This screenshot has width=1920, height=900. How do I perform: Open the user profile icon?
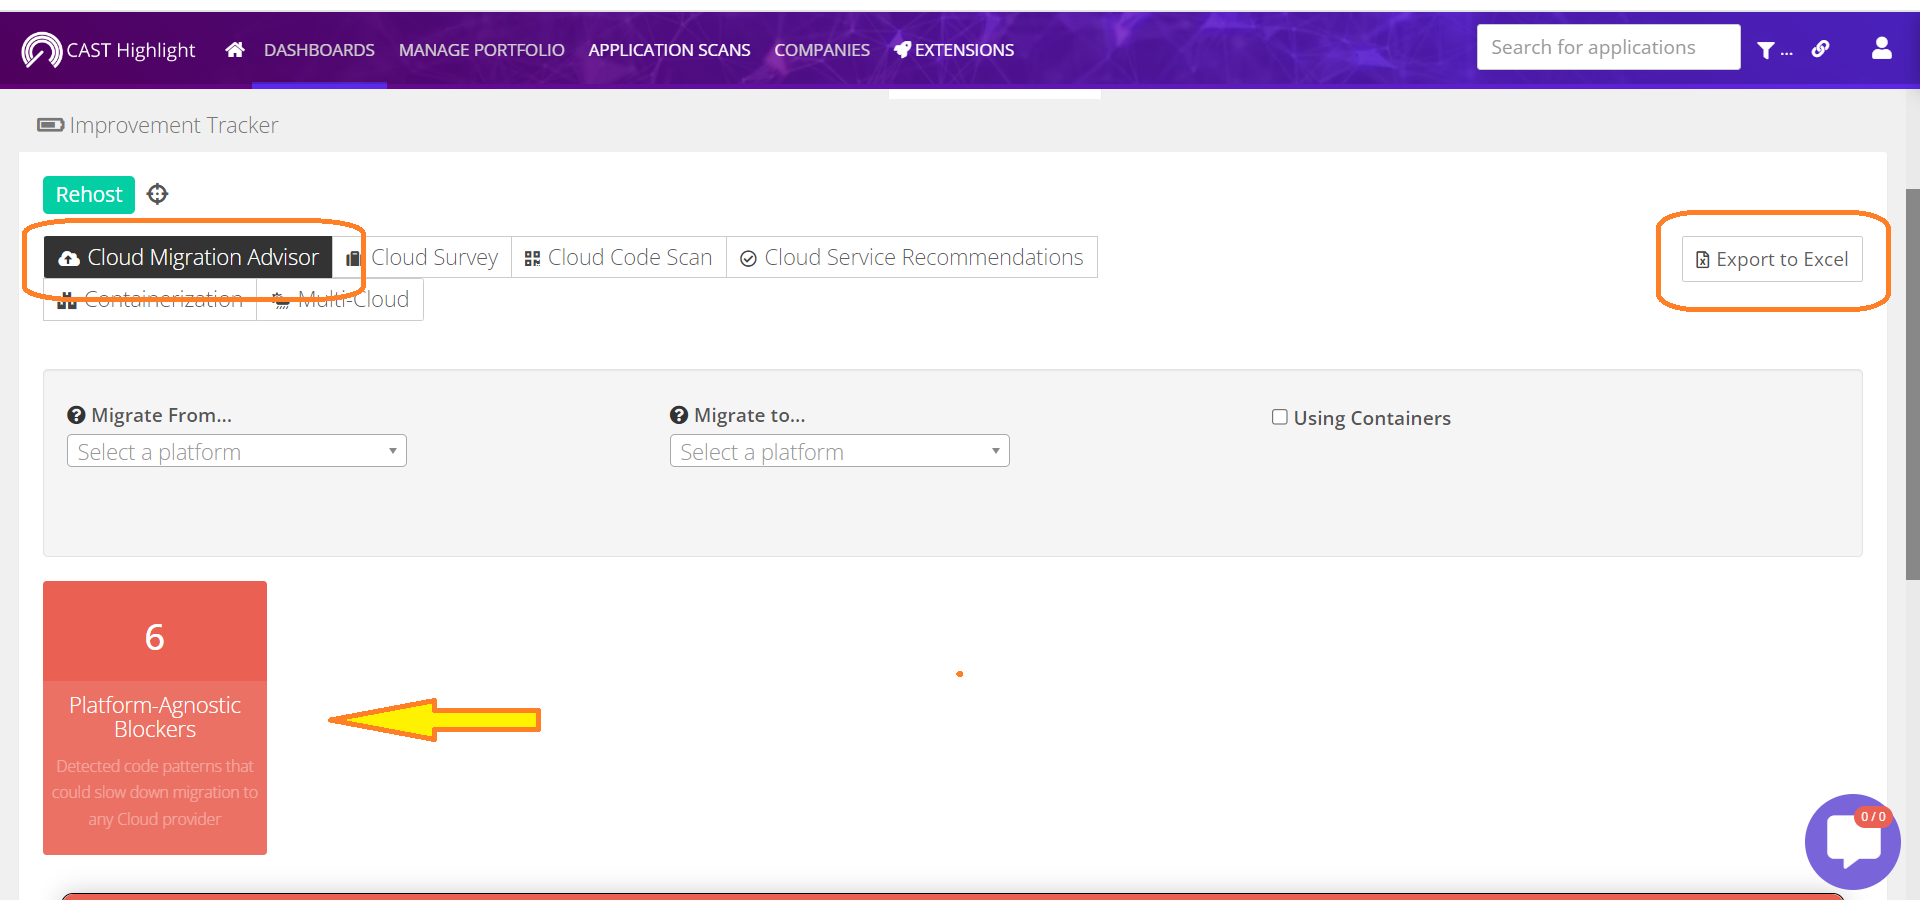pyautogui.click(x=1882, y=48)
